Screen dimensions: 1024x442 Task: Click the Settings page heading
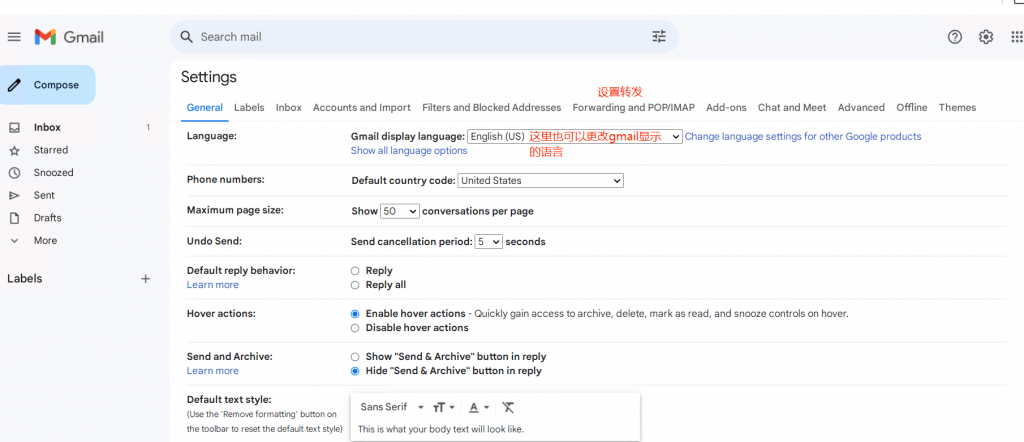[208, 77]
